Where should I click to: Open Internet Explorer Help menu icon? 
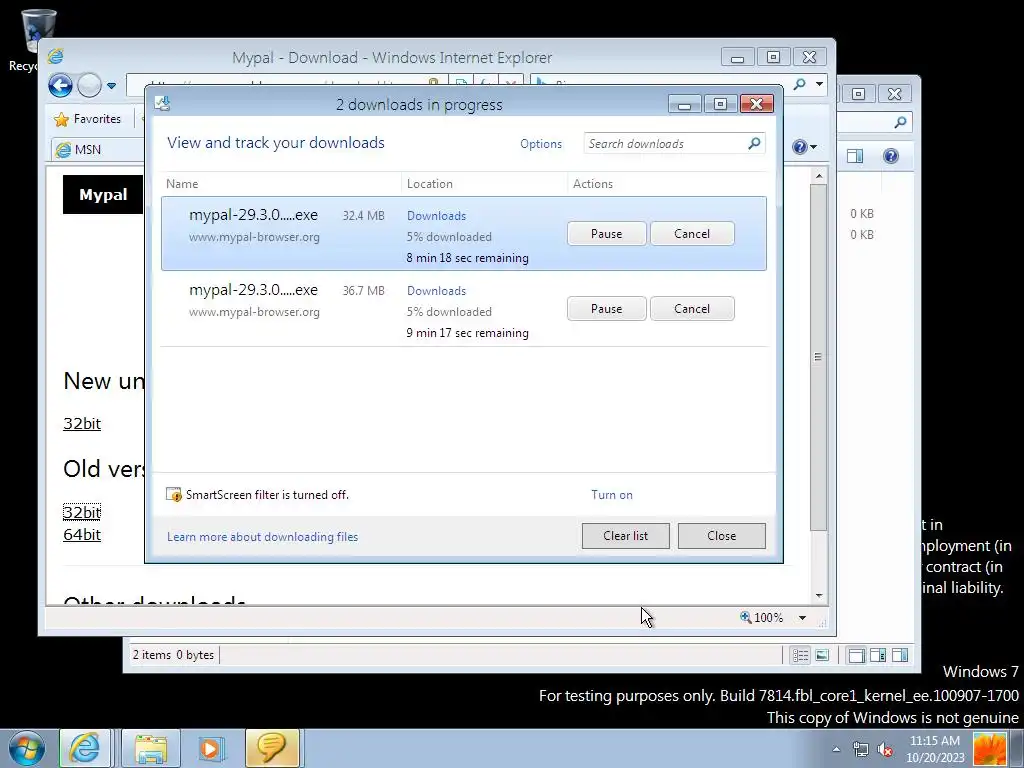804,147
